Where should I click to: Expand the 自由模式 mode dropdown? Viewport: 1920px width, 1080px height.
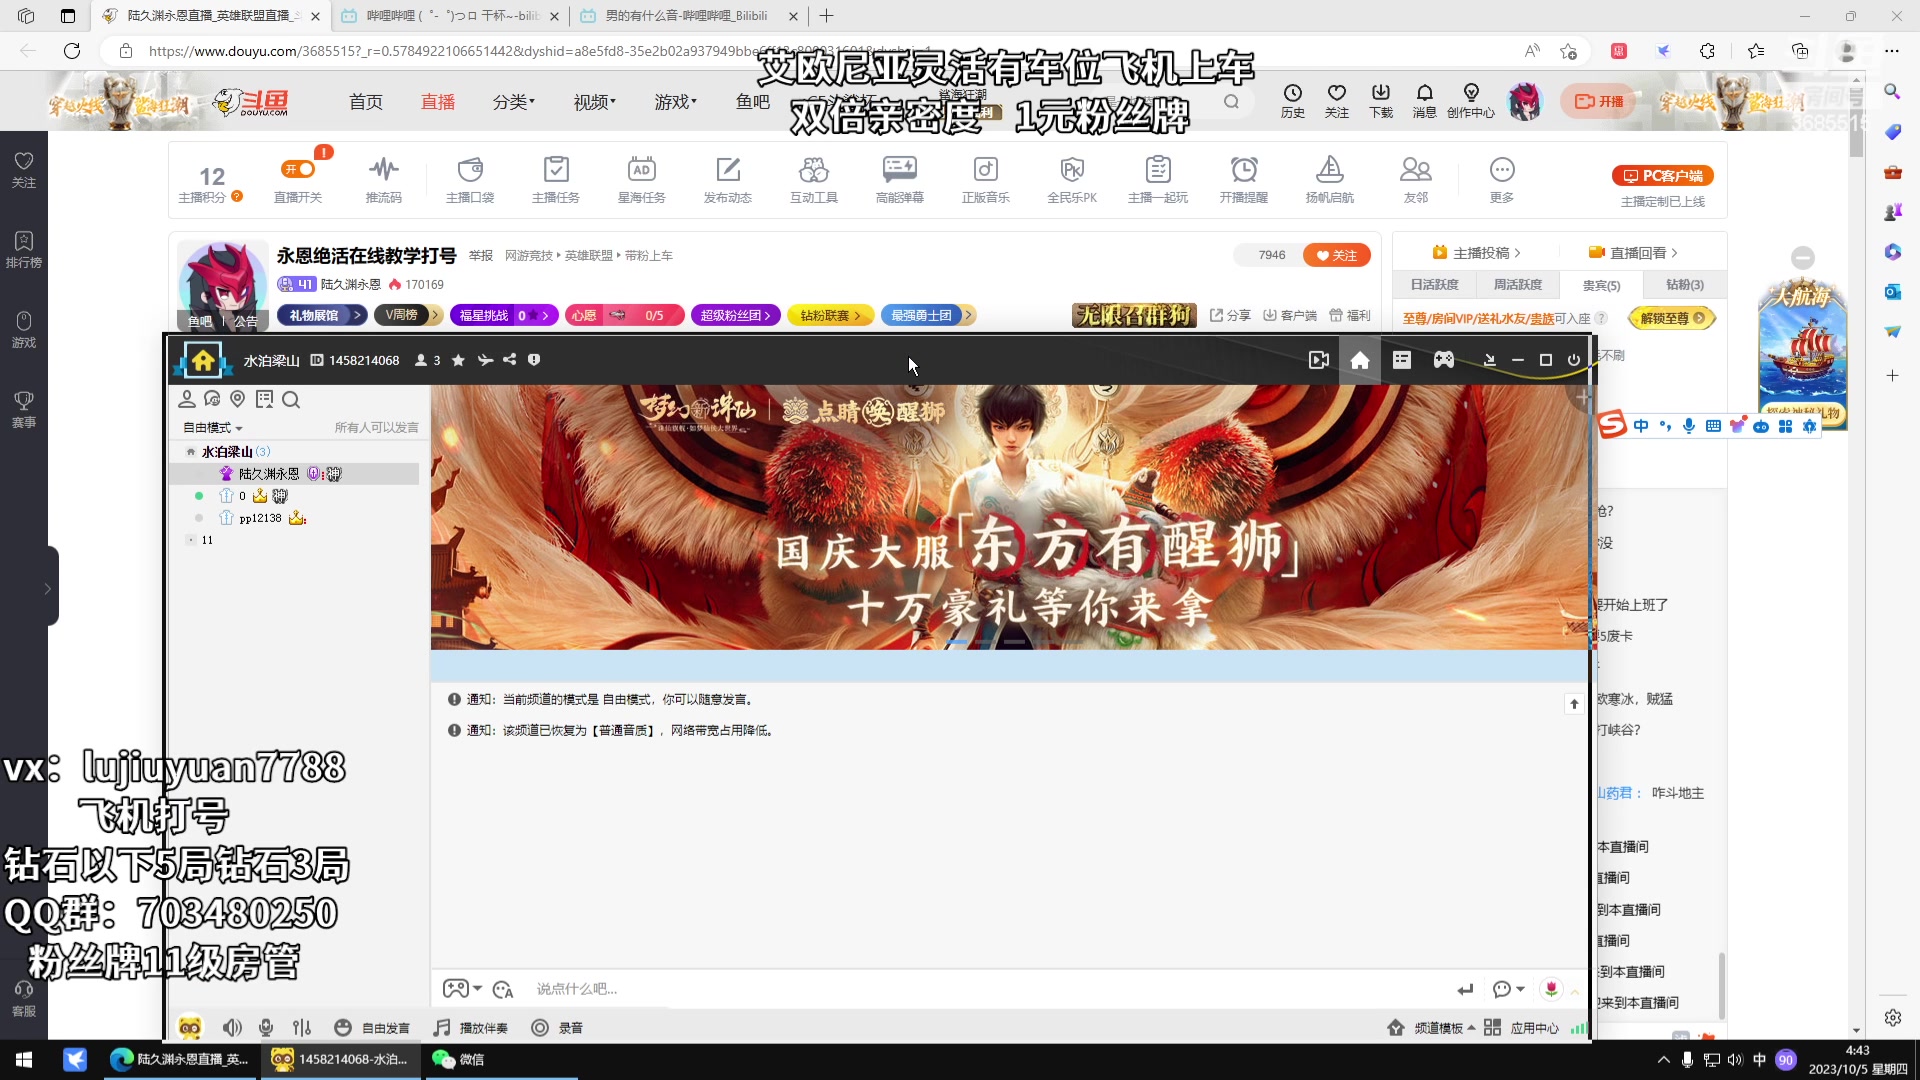(x=212, y=428)
